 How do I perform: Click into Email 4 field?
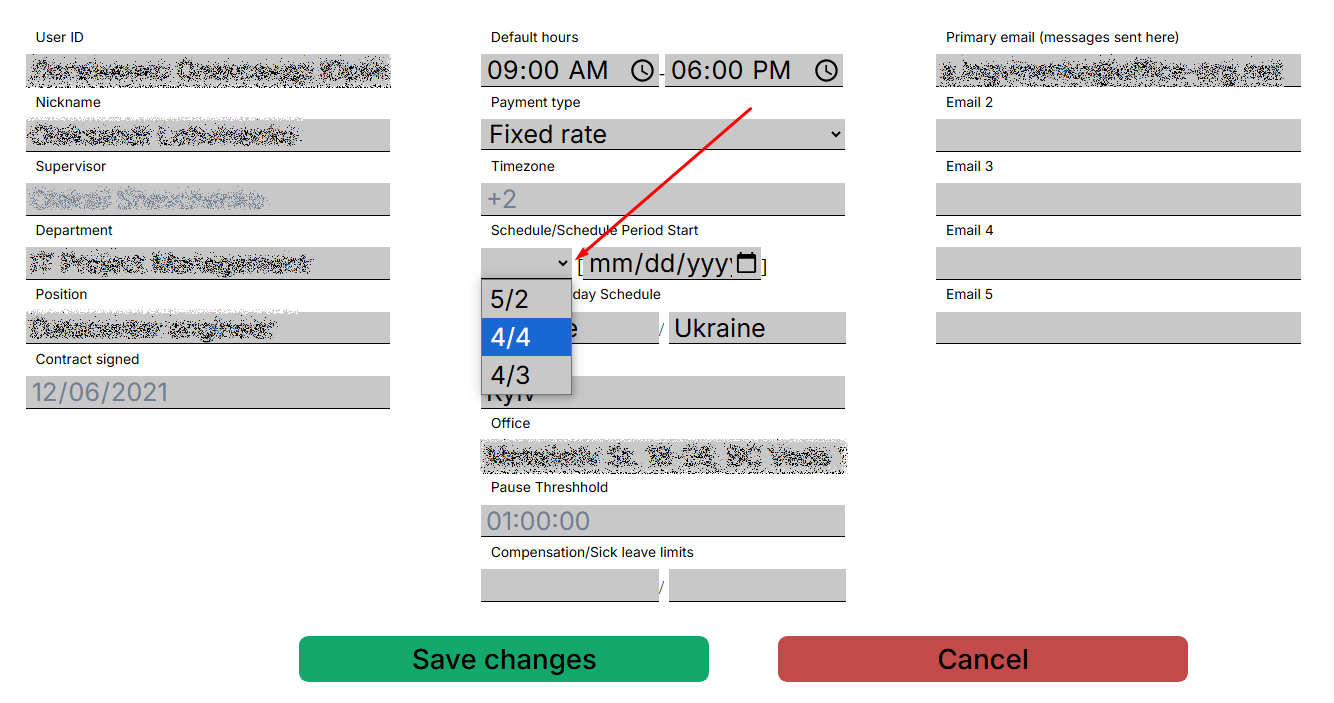pyautogui.click(x=1117, y=263)
